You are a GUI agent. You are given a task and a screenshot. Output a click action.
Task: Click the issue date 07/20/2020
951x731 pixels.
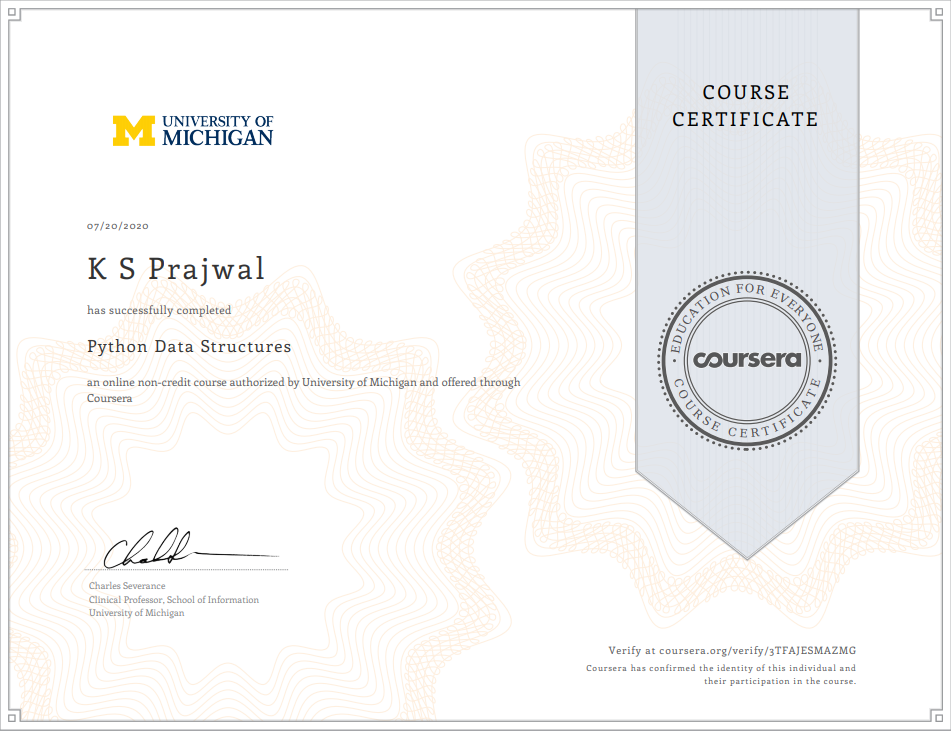point(118,227)
